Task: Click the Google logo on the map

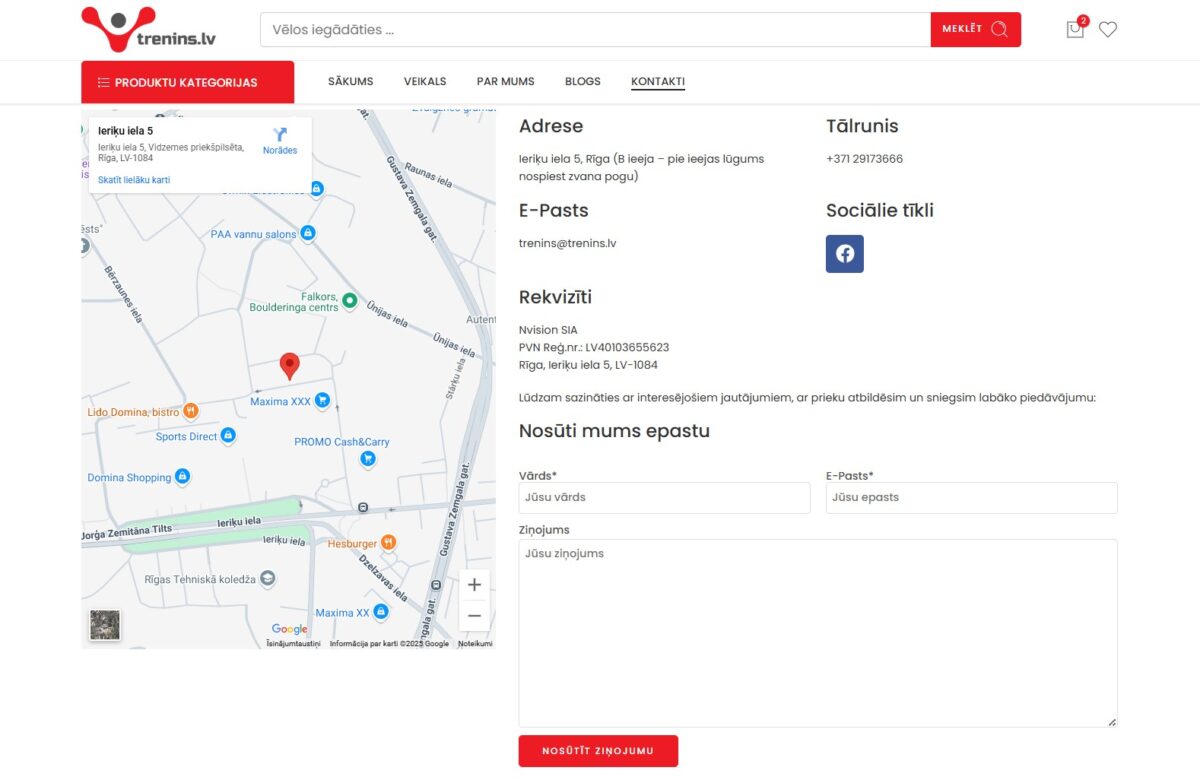Action: [289, 629]
